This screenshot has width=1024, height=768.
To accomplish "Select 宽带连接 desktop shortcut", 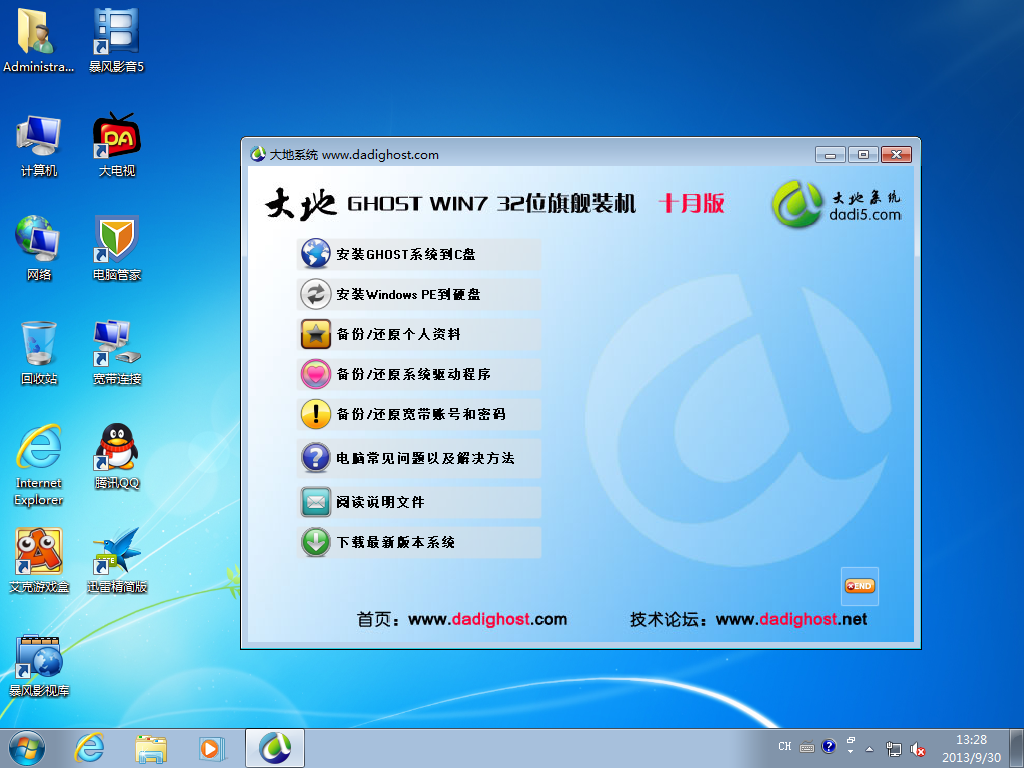I will pos(116,353).
